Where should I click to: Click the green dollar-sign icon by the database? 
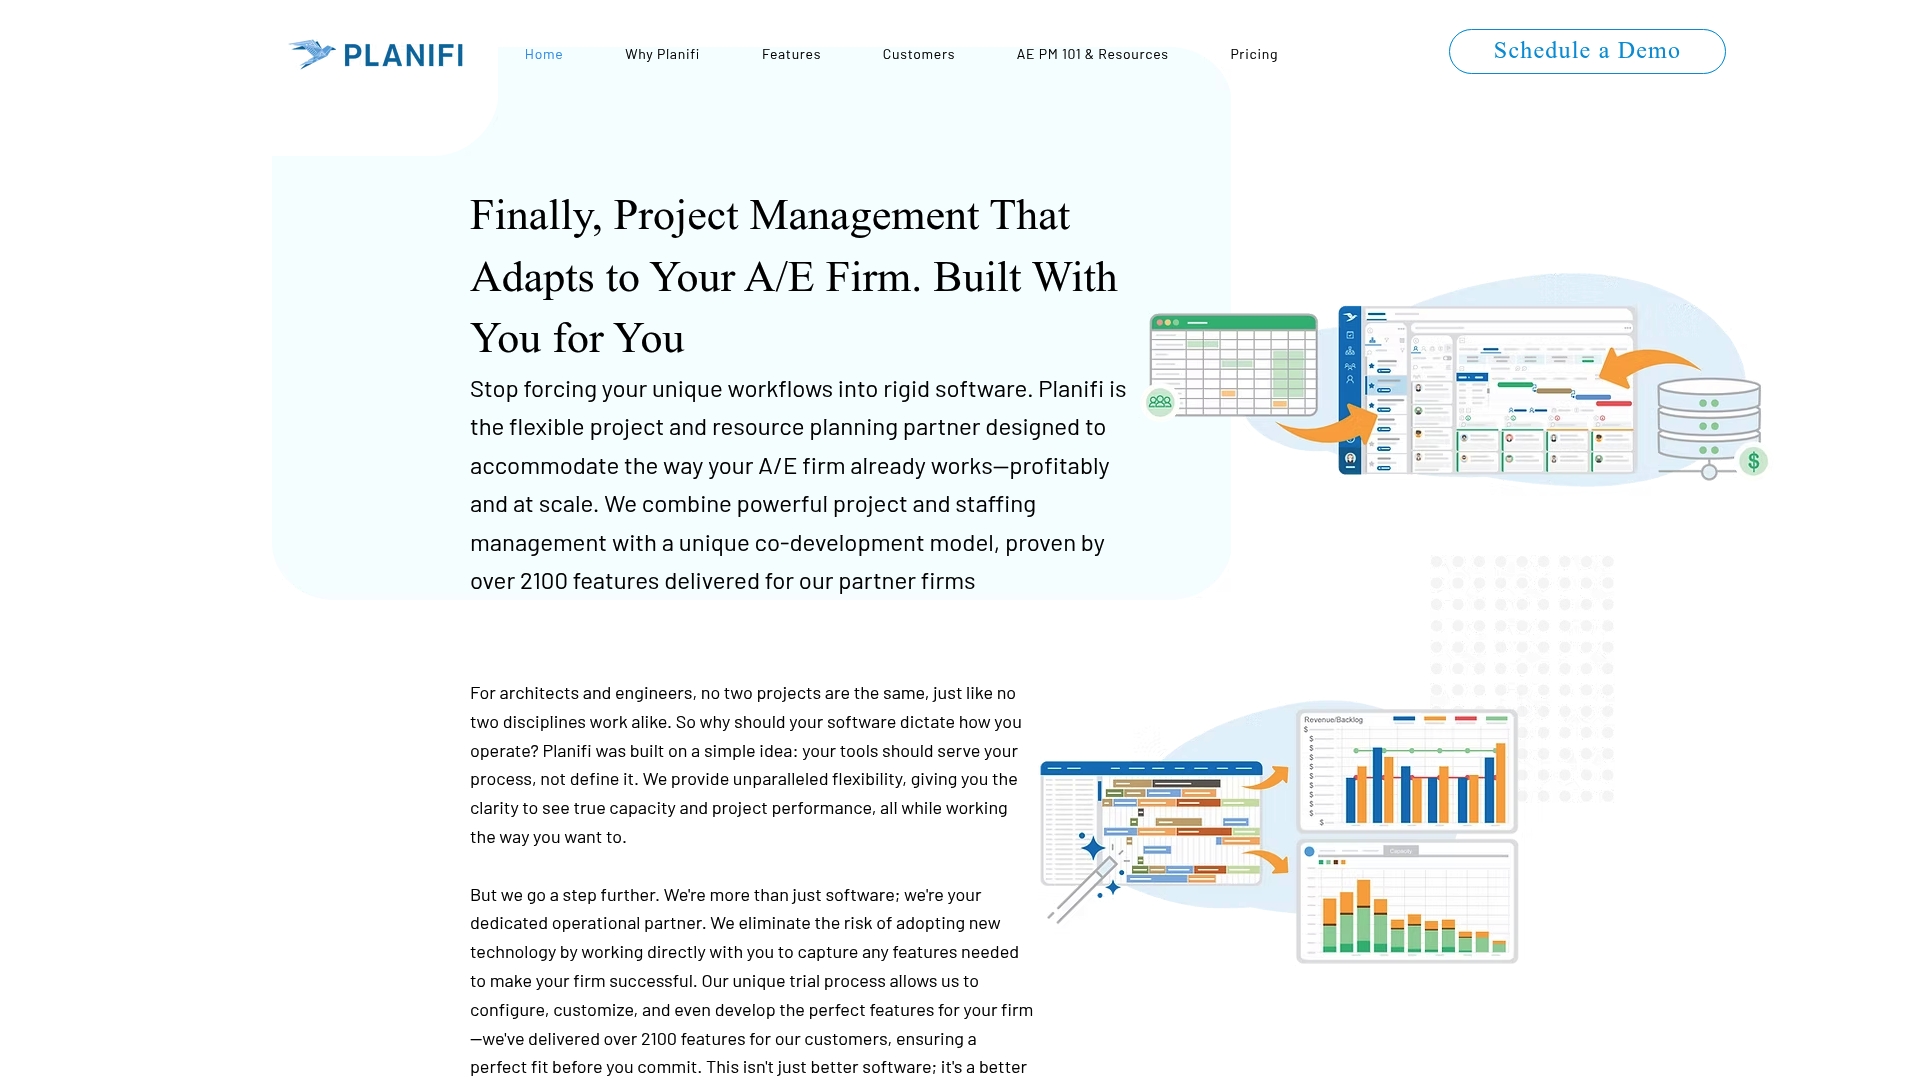click(1753, 461)
